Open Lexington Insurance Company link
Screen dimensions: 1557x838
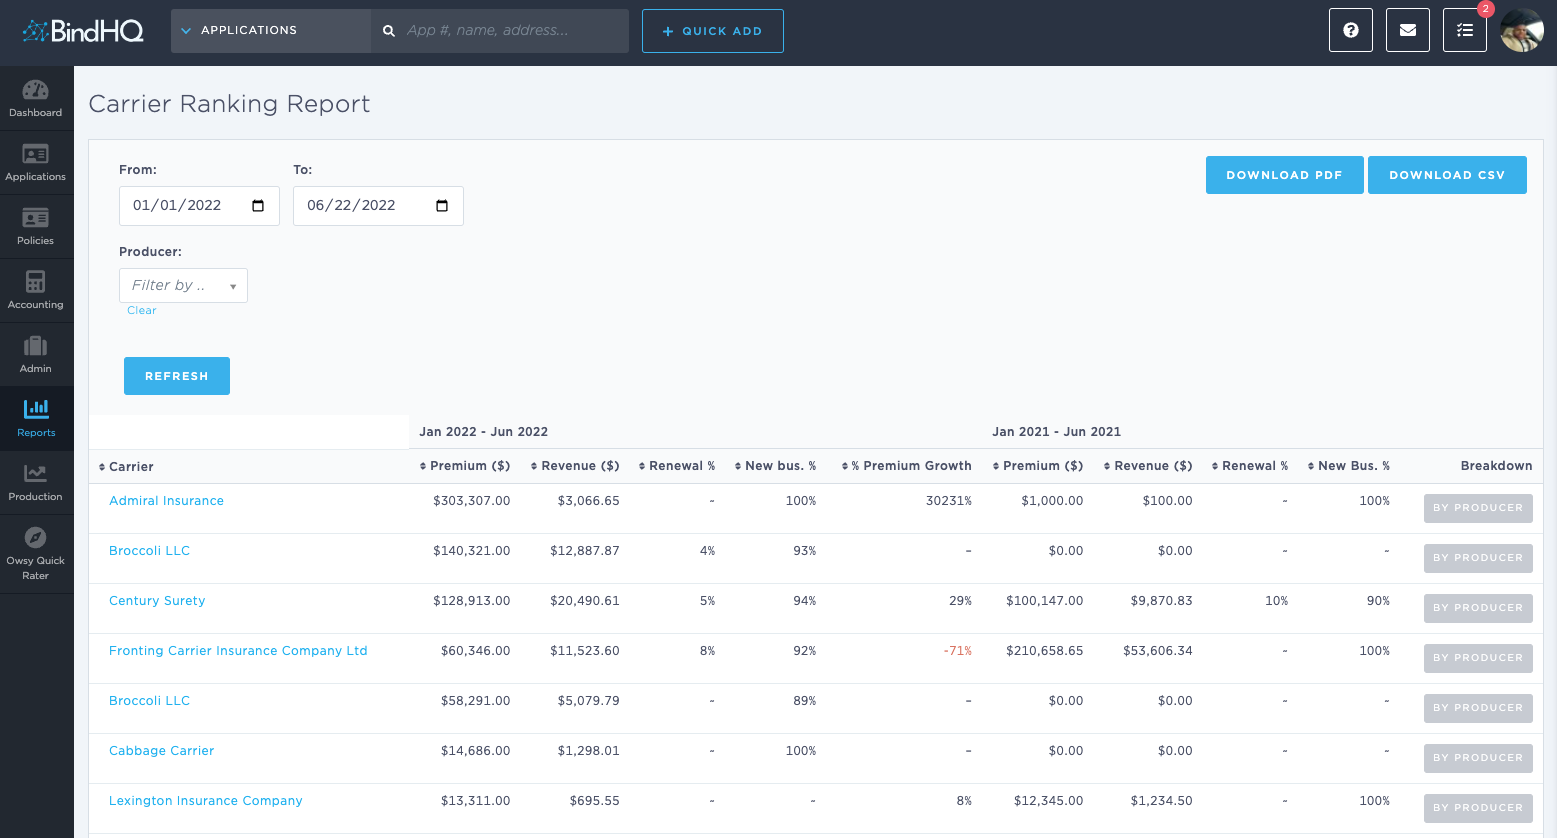point(205,801)
